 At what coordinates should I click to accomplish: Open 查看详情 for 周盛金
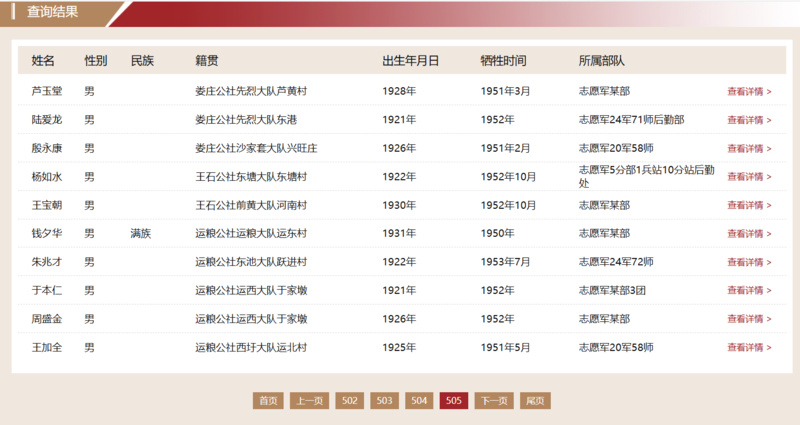(749, 319)
